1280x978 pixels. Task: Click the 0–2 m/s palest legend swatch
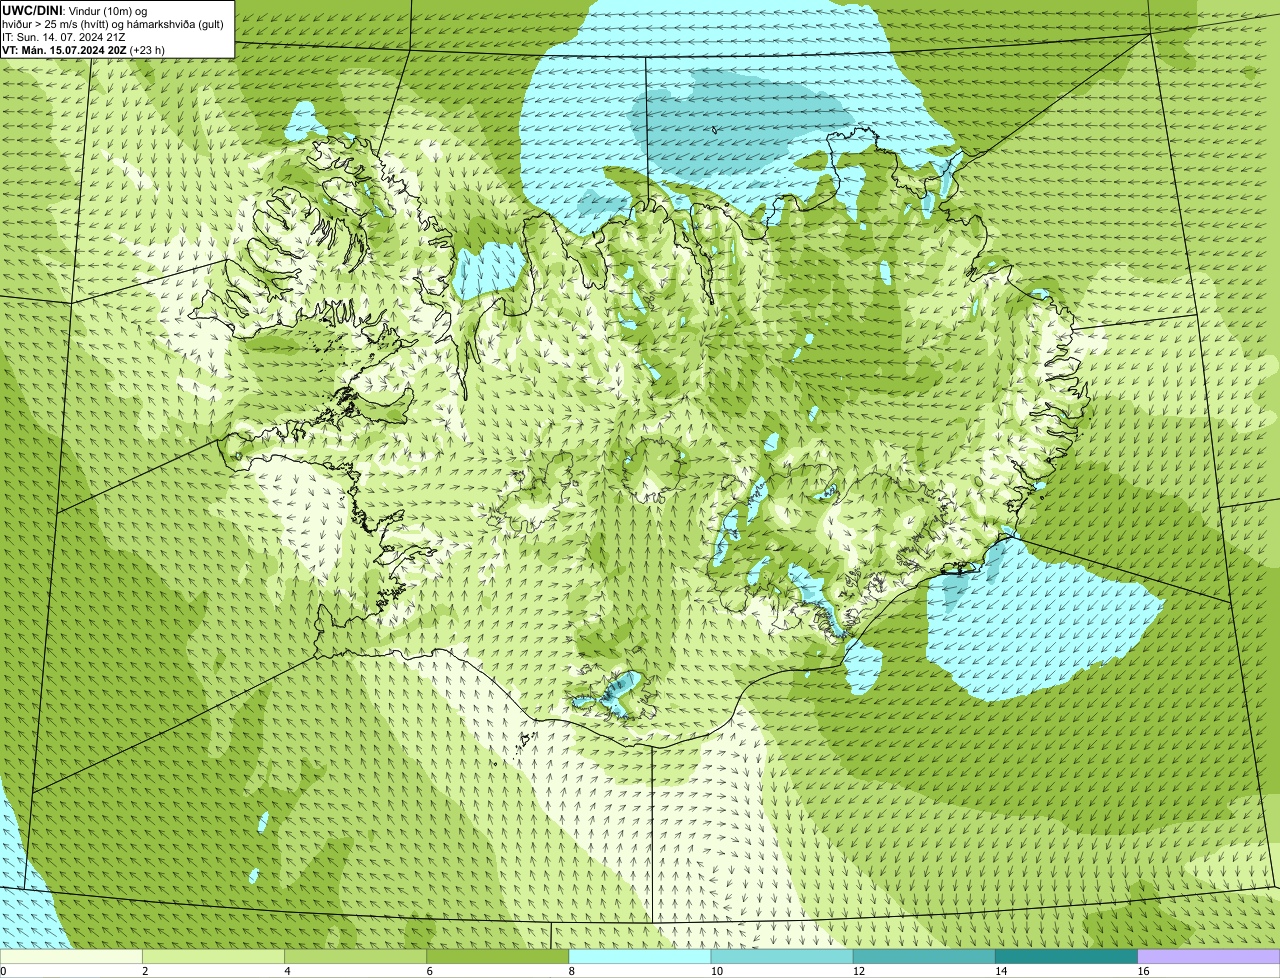71,957
